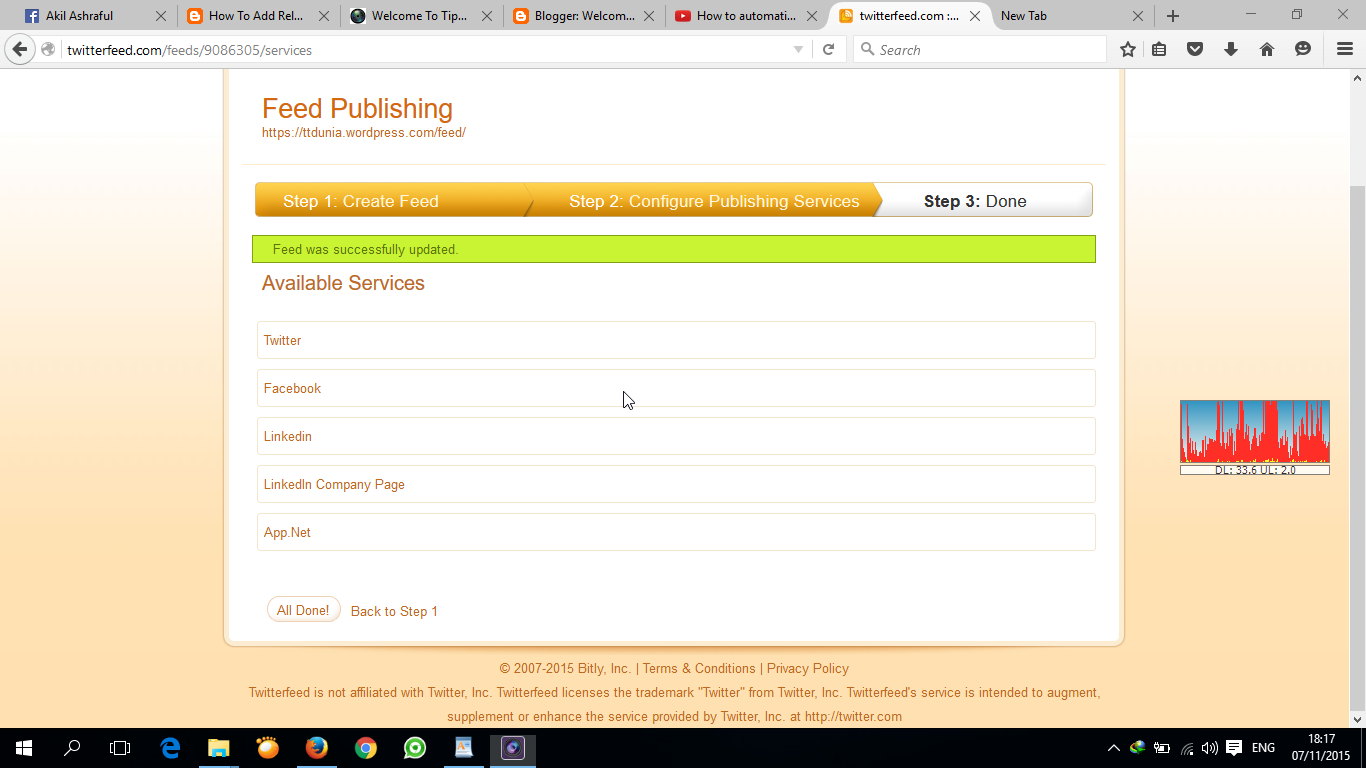Click the site identity globe icon
The width and height of the screenshot is (1366, 768).
pos(48,50)
